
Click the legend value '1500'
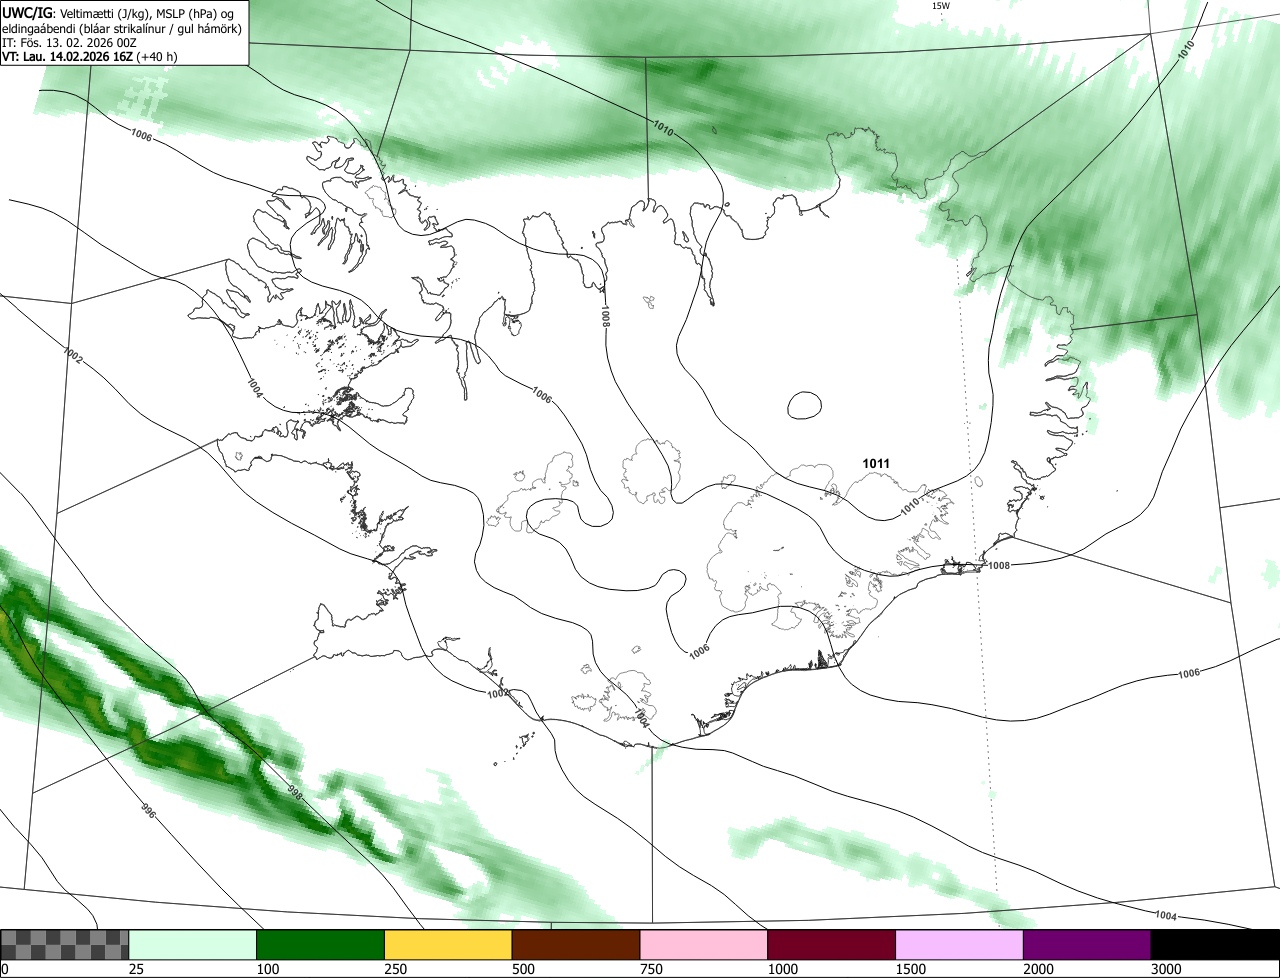click(911, 968)
